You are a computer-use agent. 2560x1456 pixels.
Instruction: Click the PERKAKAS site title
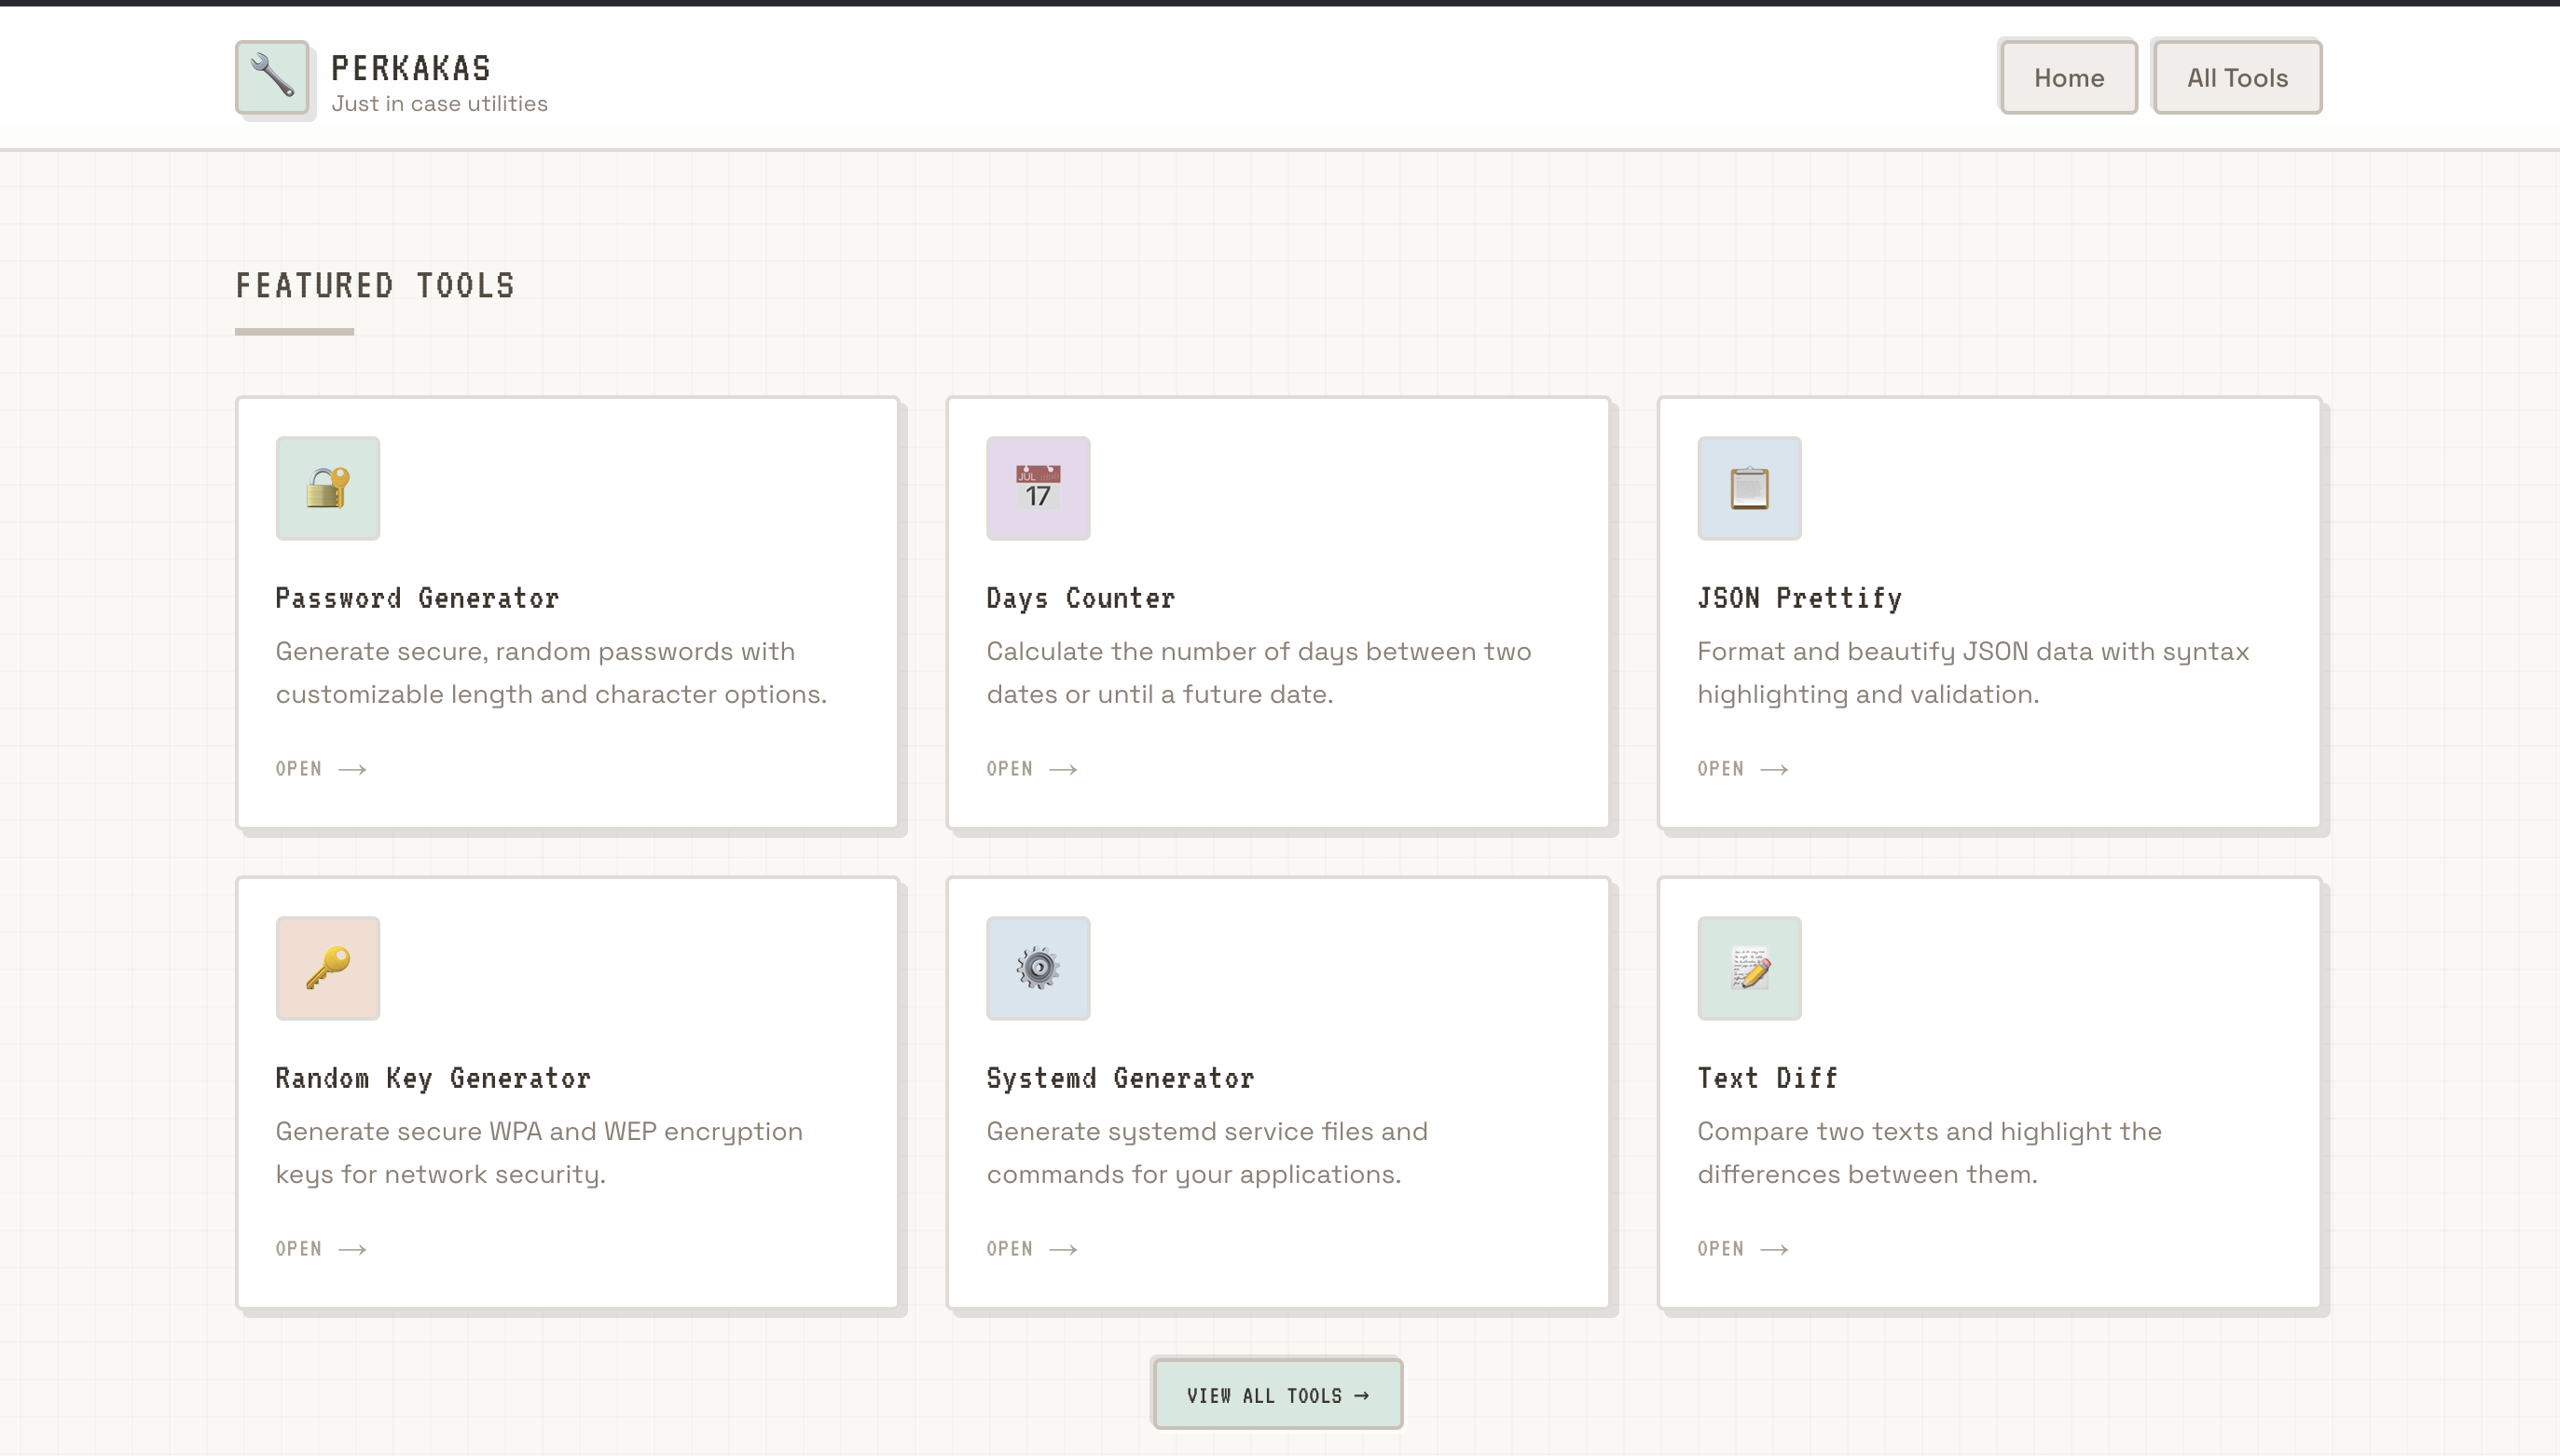tap(411, 68)
